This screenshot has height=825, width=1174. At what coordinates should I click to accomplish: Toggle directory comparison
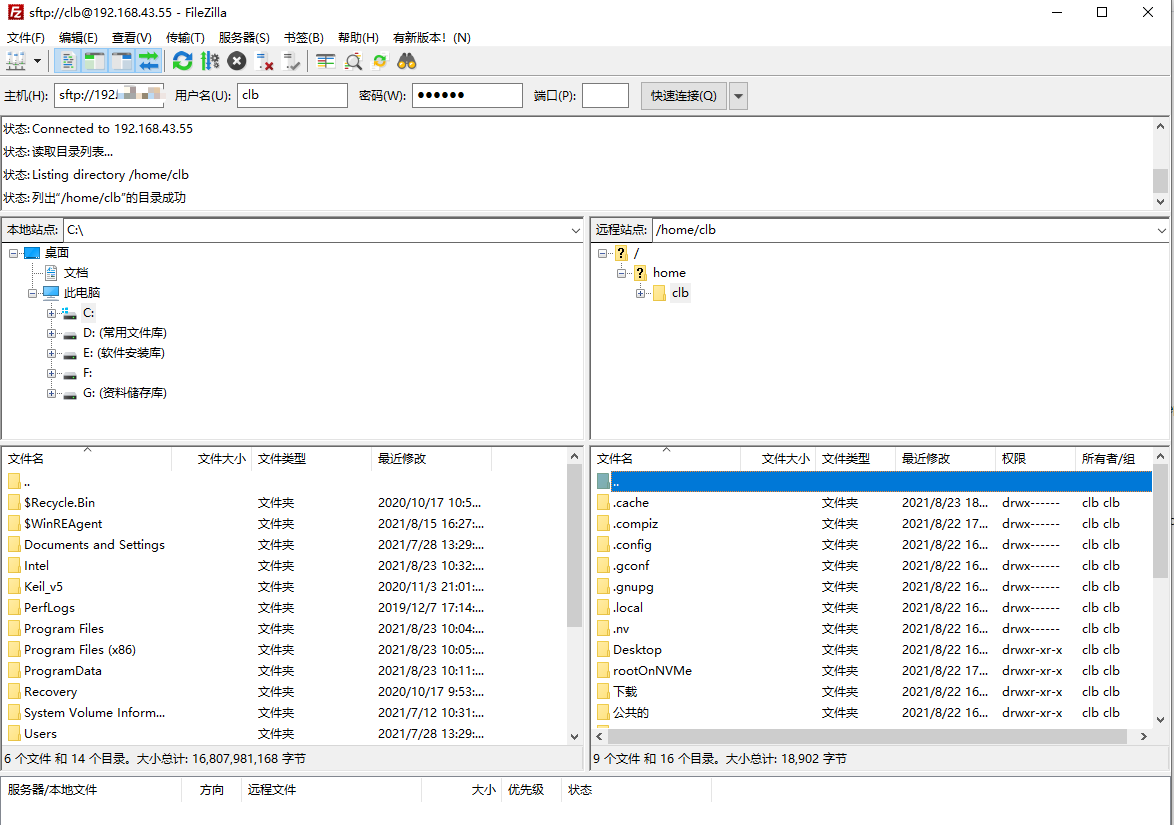(353, 61)
